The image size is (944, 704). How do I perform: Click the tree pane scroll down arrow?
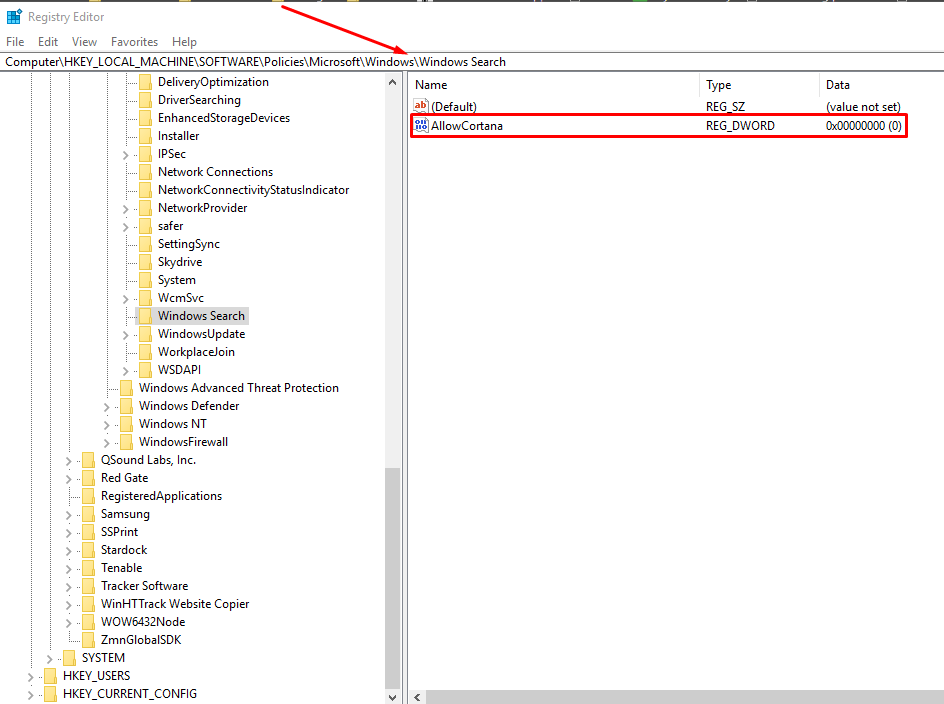393,697
